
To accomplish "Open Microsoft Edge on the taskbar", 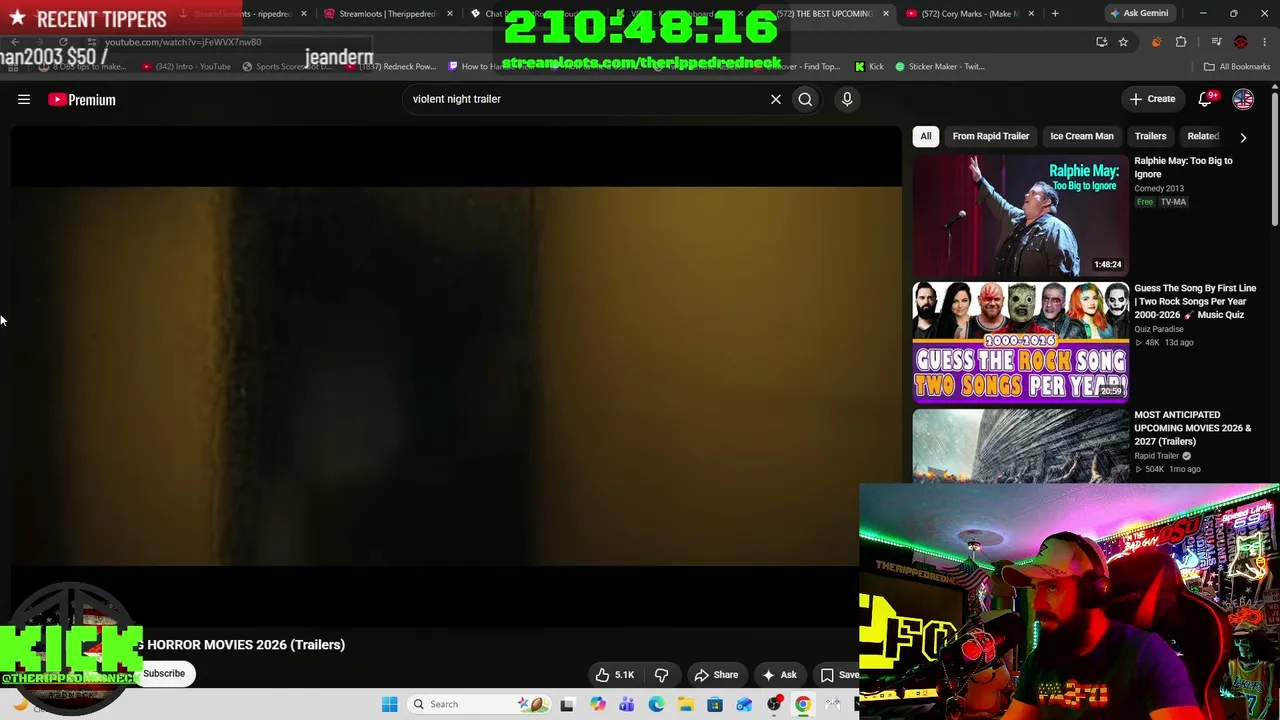I will coord(656,704).
